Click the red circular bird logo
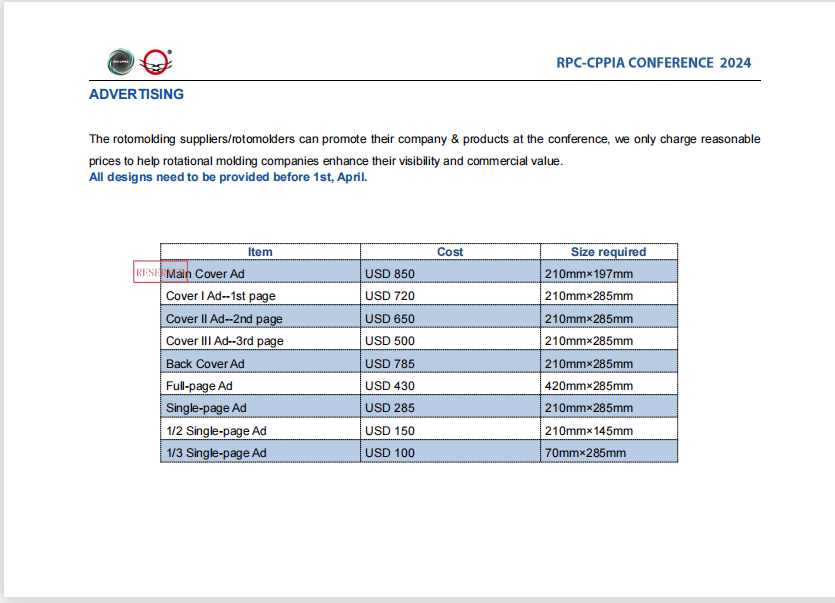The width and height of the screenshot is (835, 603). pos(156,62)
